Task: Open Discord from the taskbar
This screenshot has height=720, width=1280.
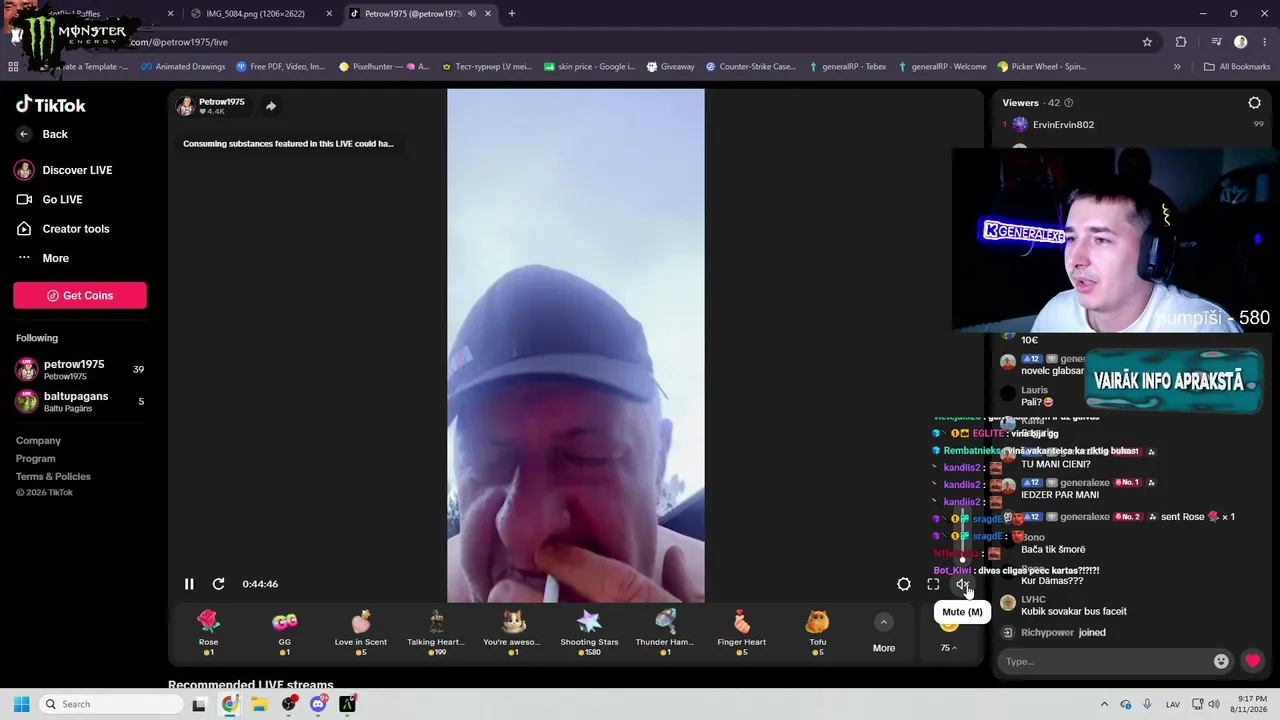Action: [318, 704]
